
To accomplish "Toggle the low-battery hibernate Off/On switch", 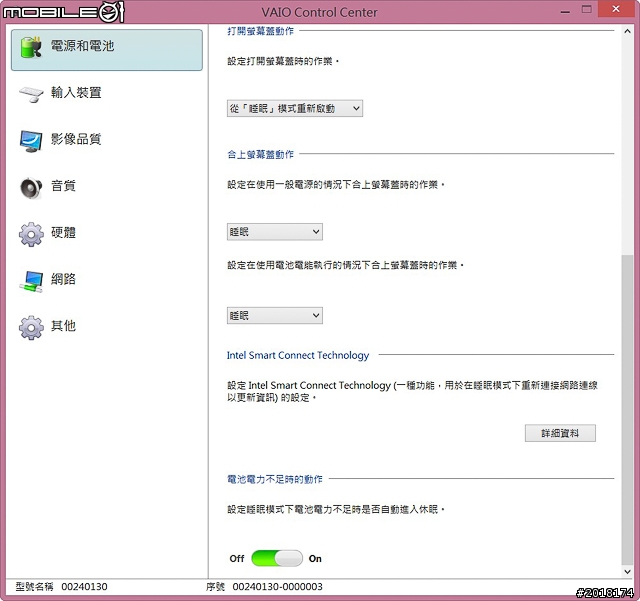I will click(x=277, y=558).
